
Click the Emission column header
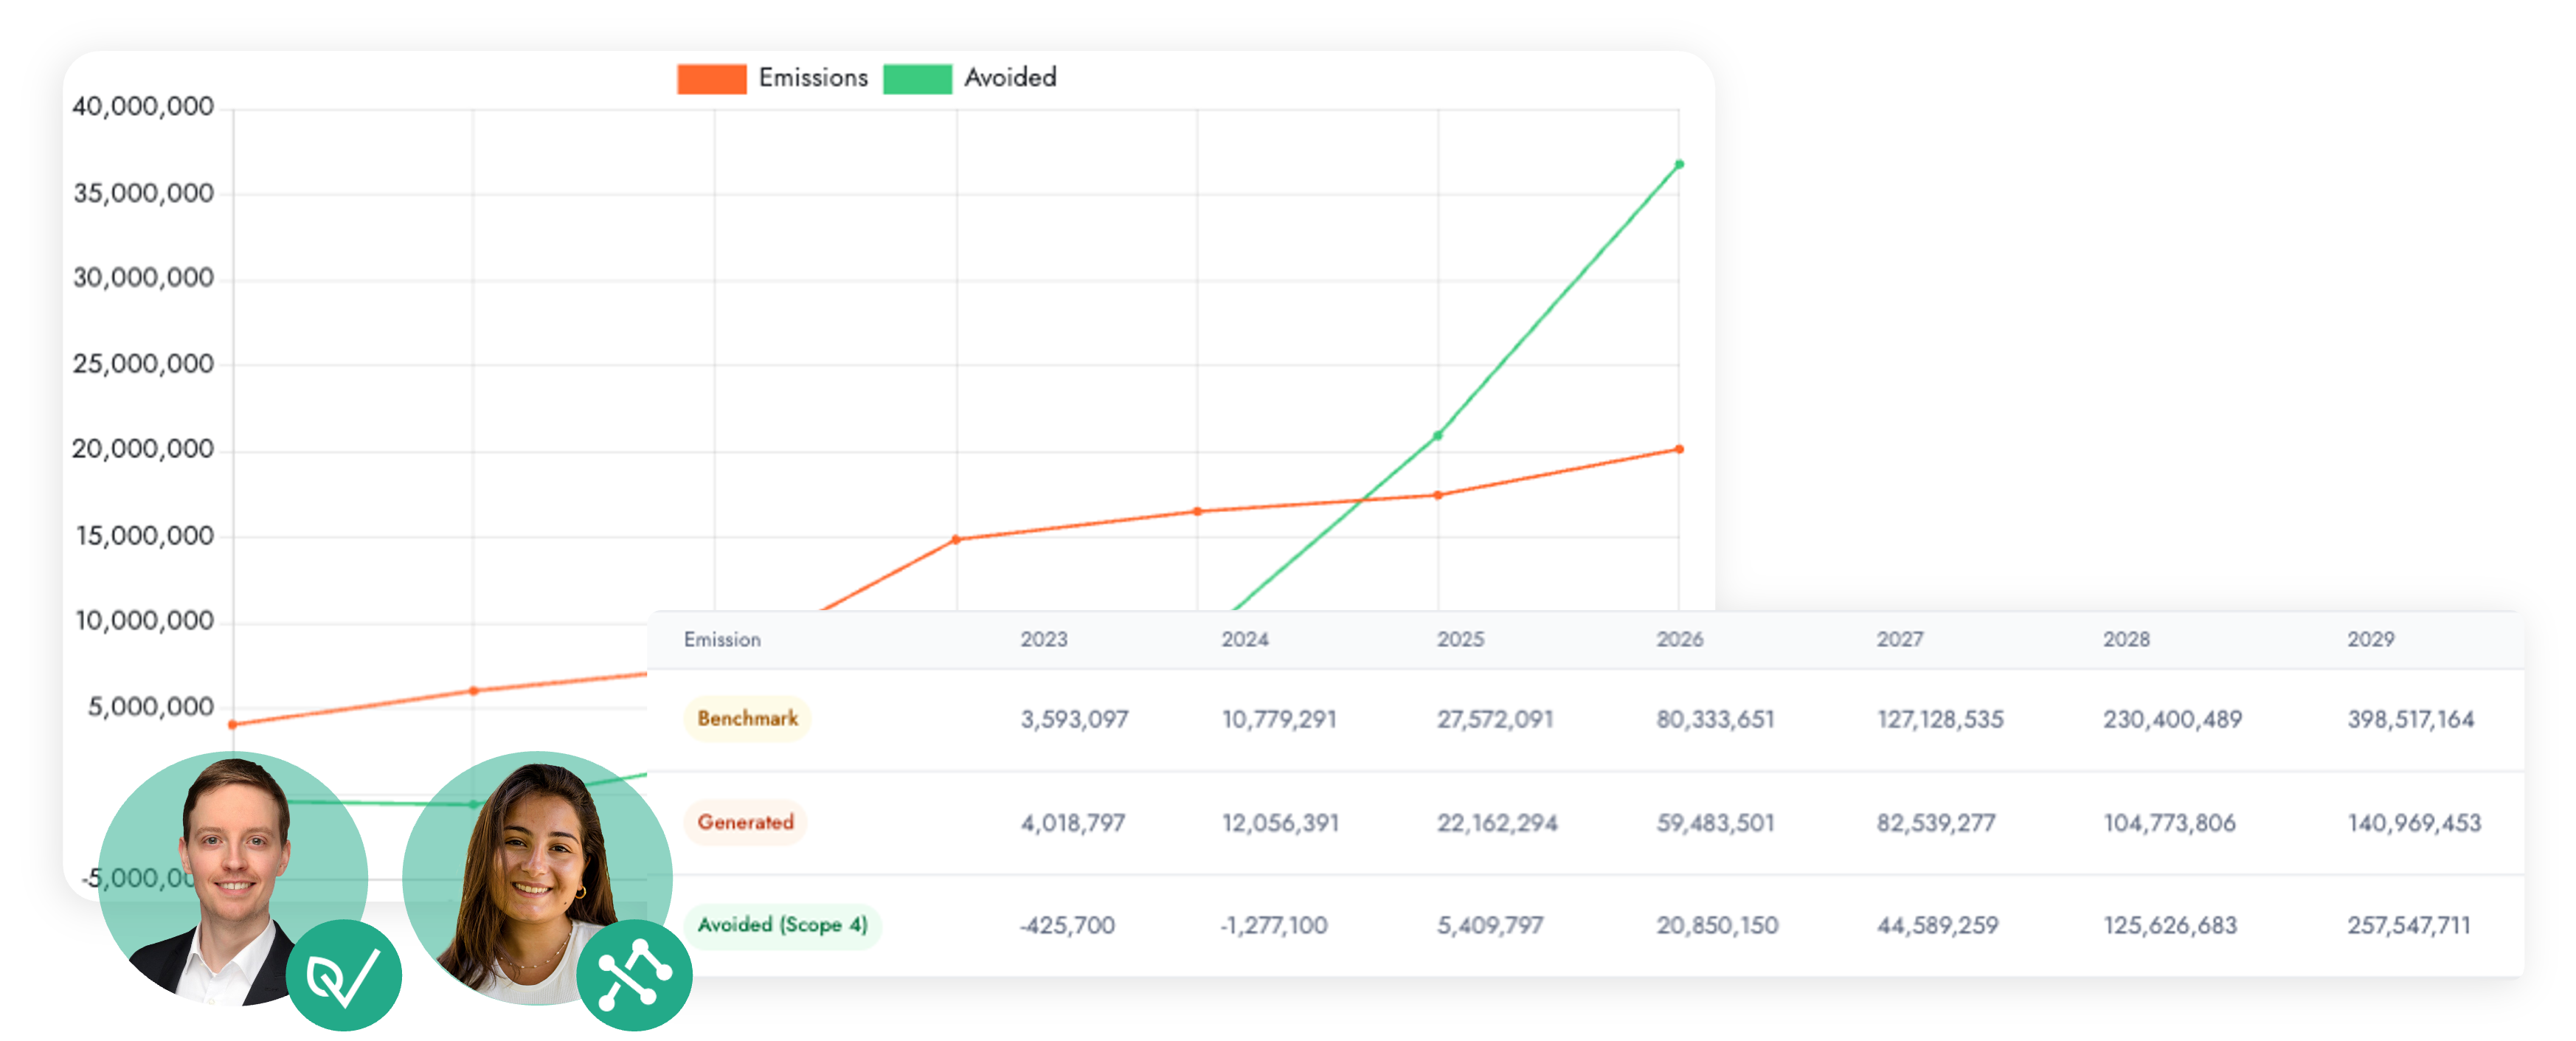pos(722,640)
